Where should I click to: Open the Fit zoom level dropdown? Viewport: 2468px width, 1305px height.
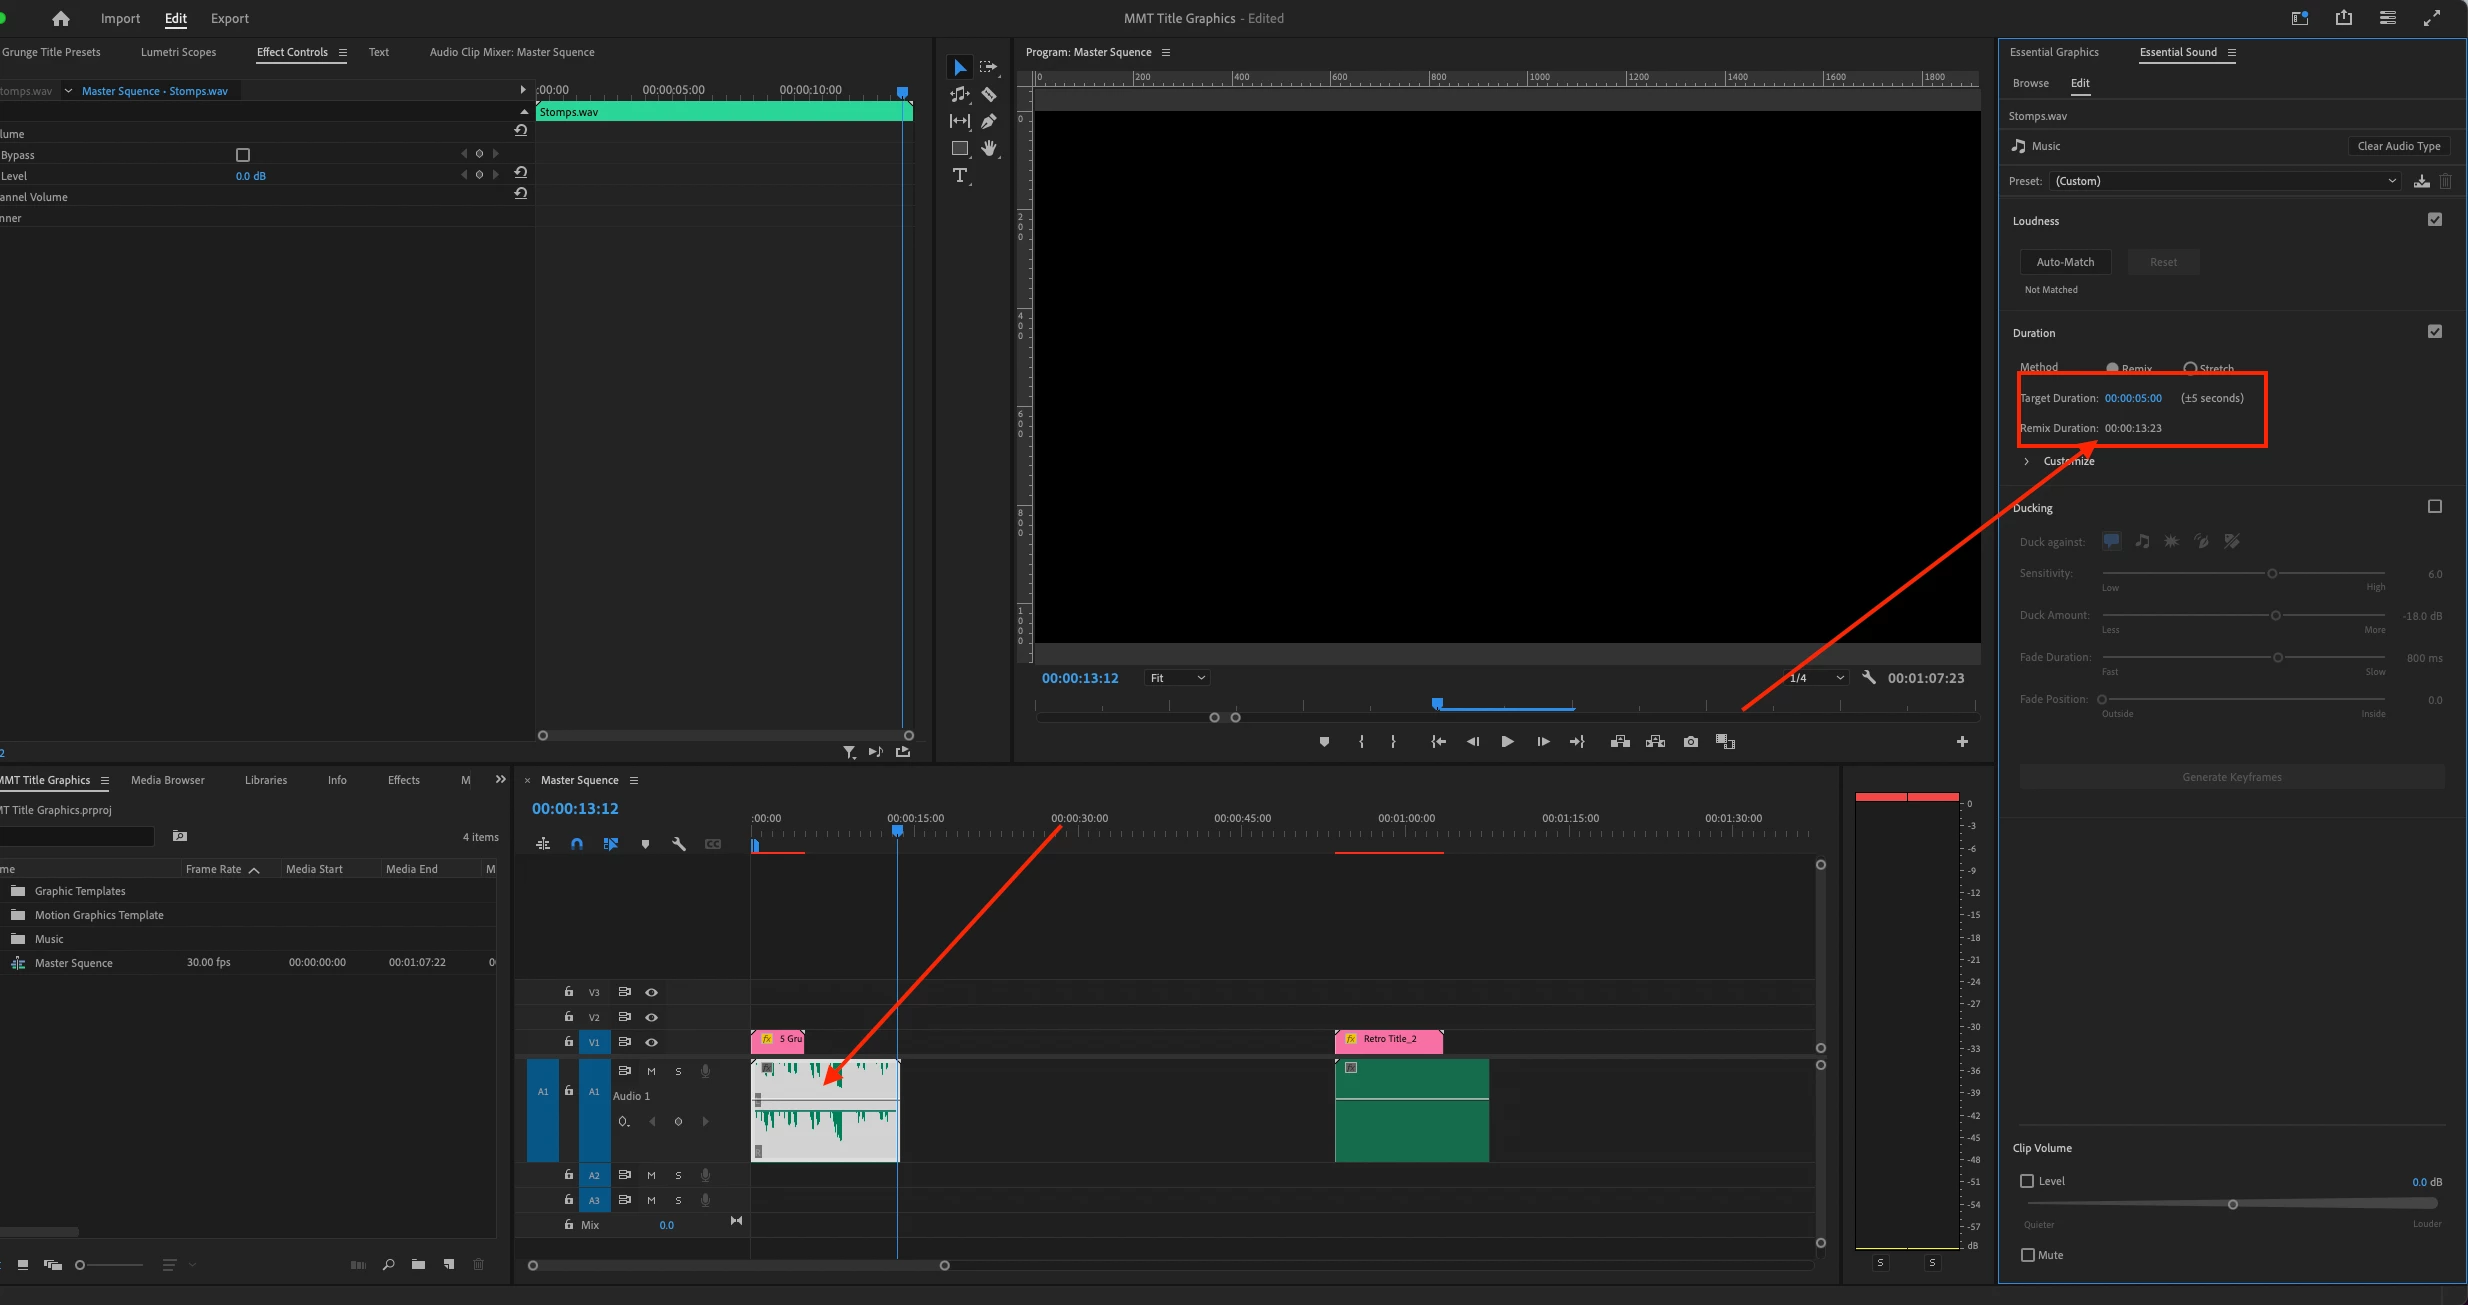point(1177,678)
